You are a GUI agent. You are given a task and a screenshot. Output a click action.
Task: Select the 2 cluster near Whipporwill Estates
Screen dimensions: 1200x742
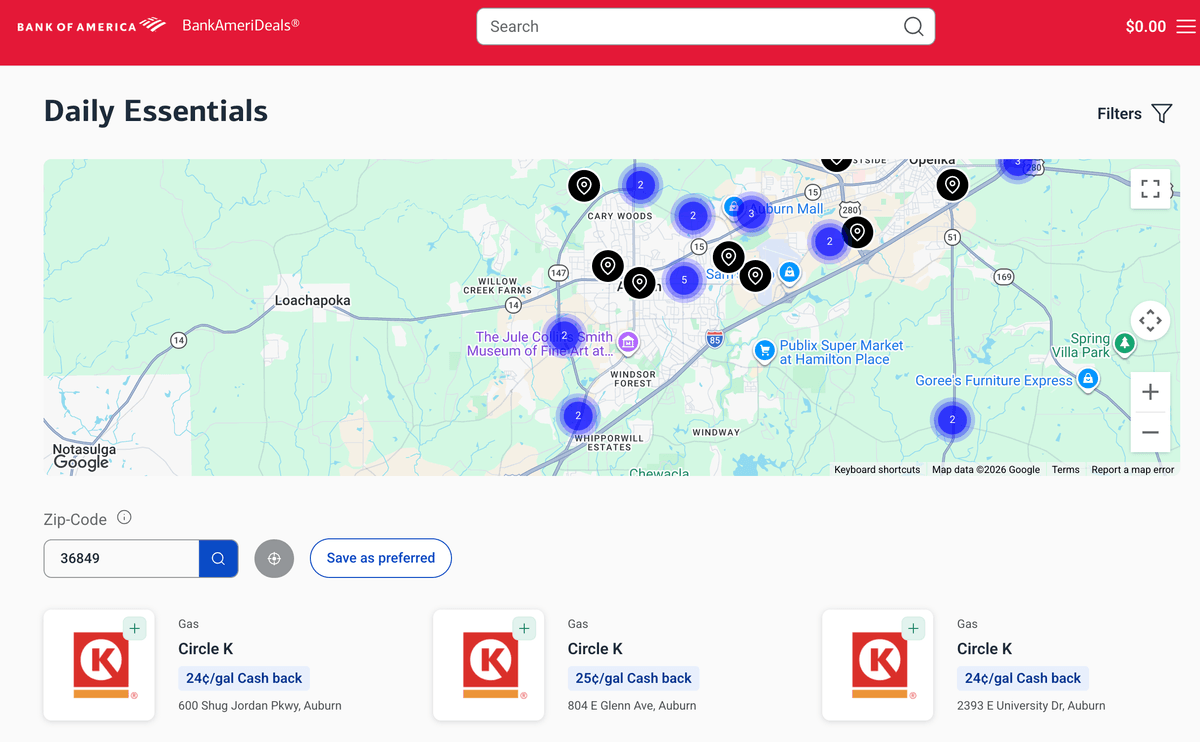point(578,415)
